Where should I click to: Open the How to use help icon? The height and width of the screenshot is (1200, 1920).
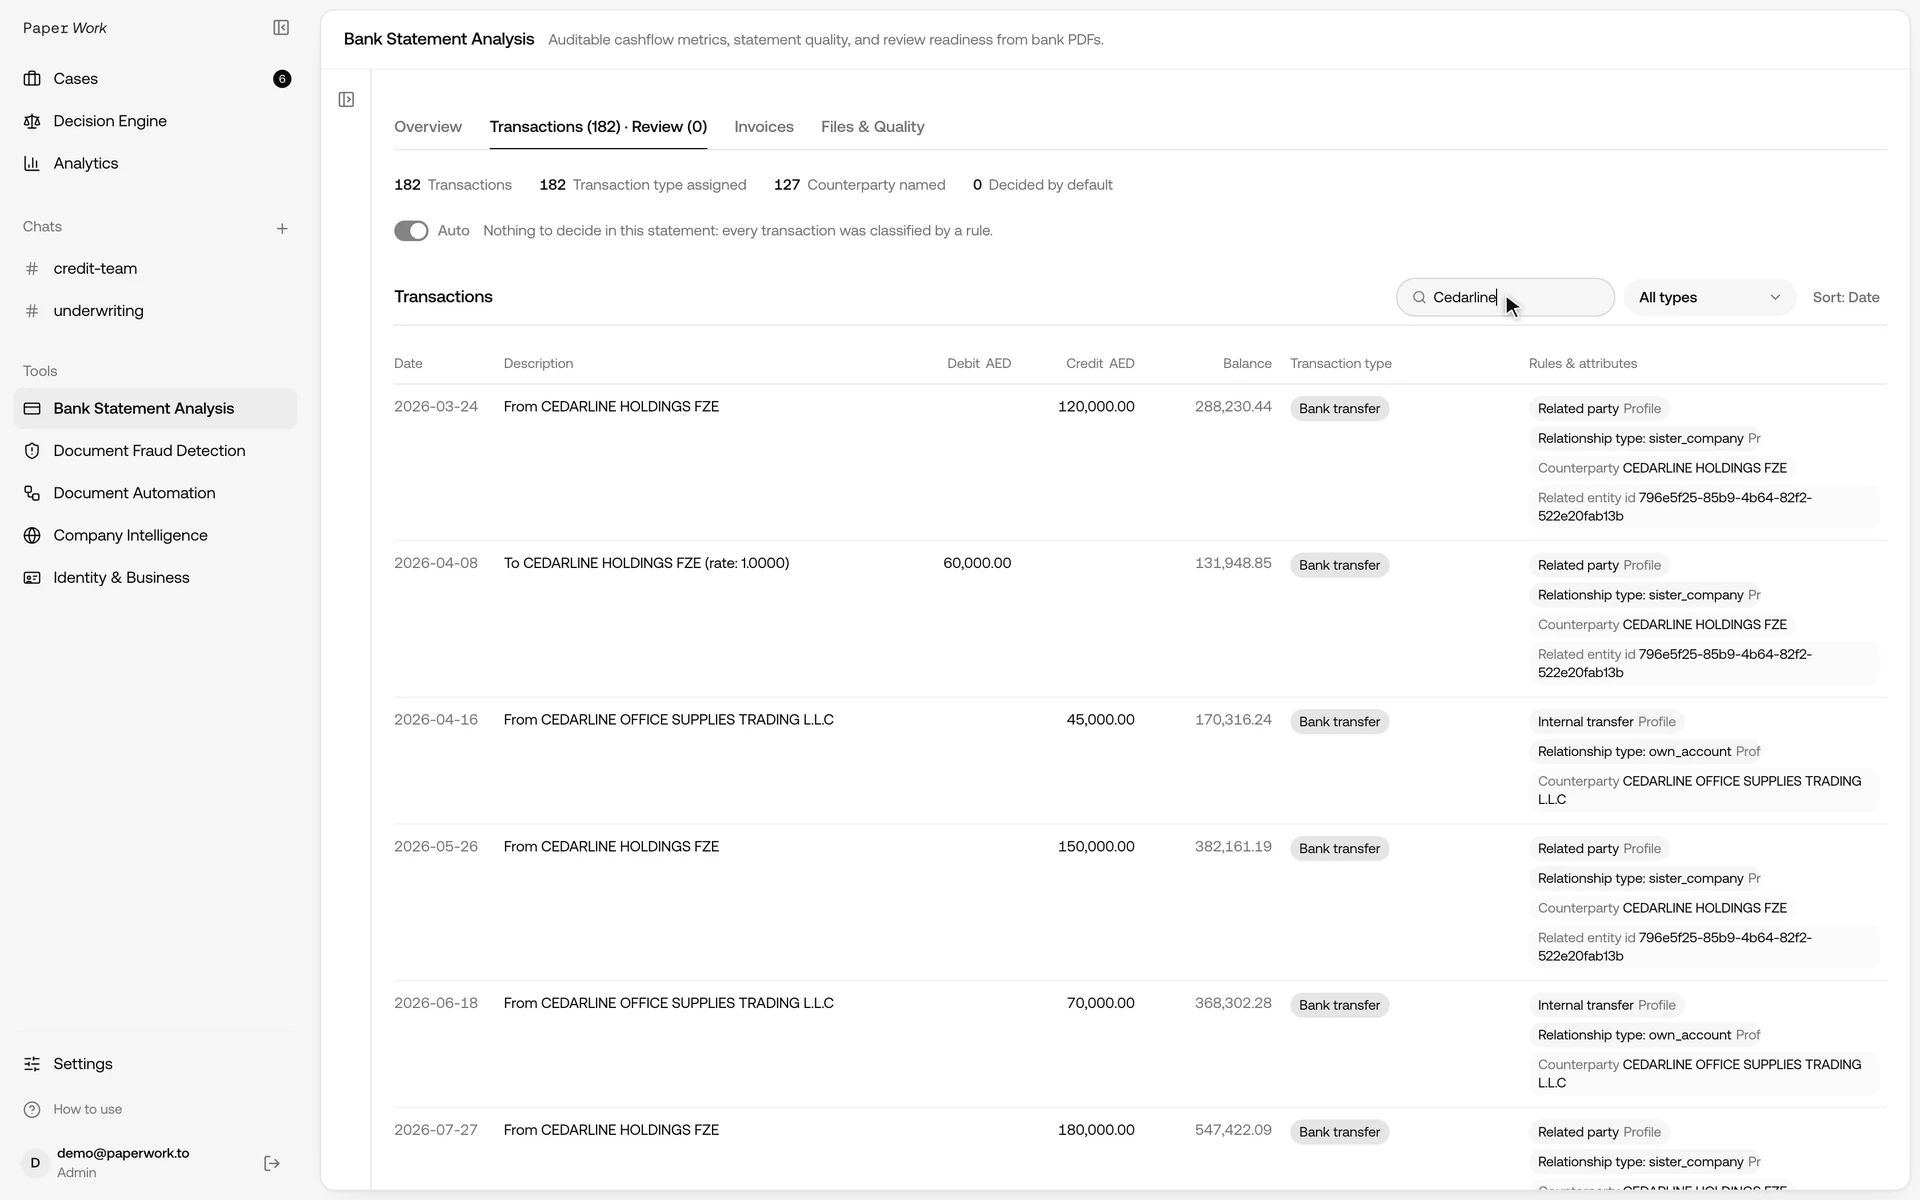[x=32, y=1110]
